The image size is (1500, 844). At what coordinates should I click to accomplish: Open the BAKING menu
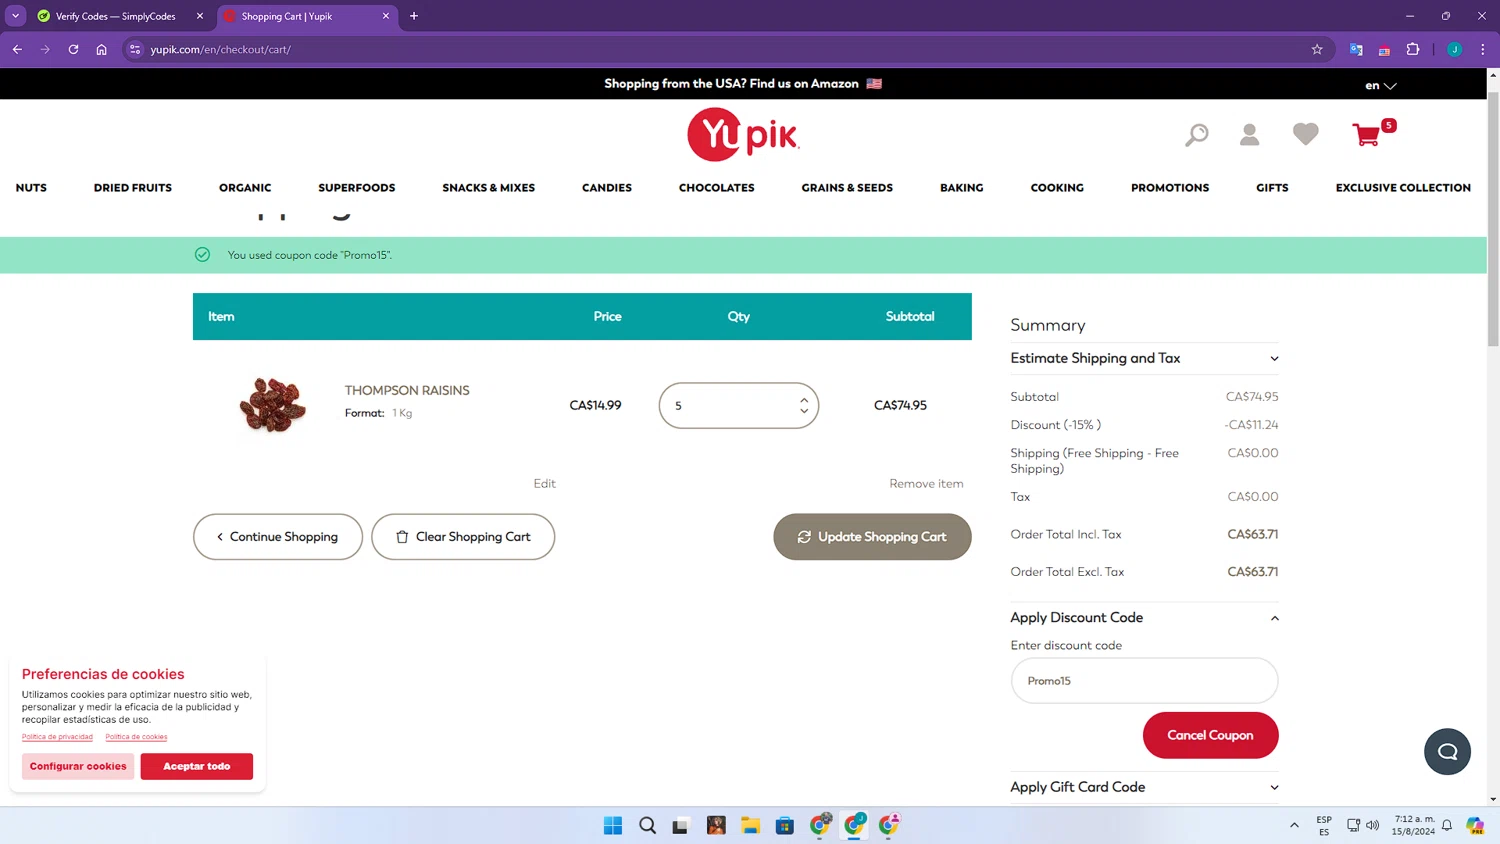point(962,188)
